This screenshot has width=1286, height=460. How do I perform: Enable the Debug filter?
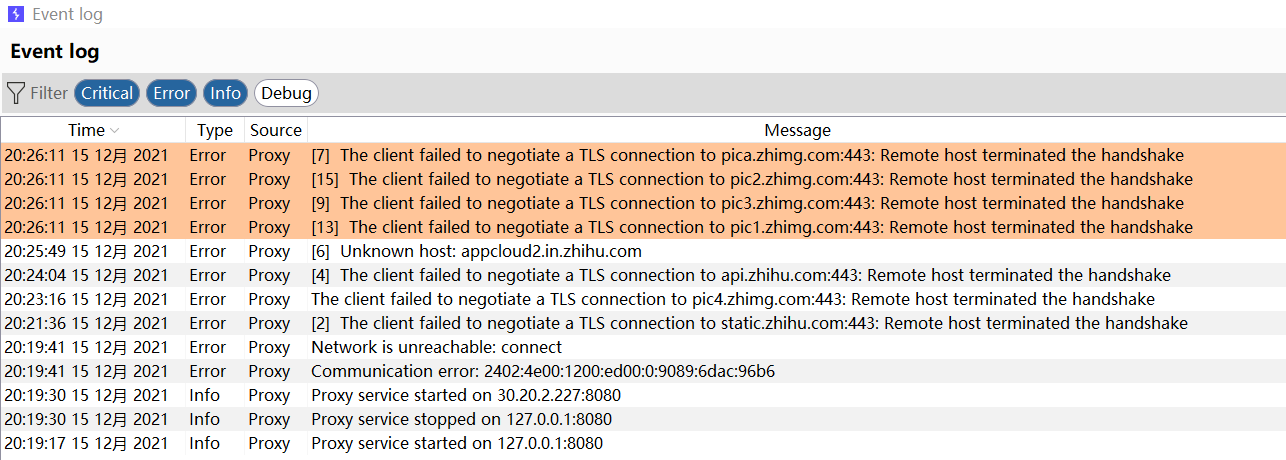pyautogui.click(x=287, y=93)
